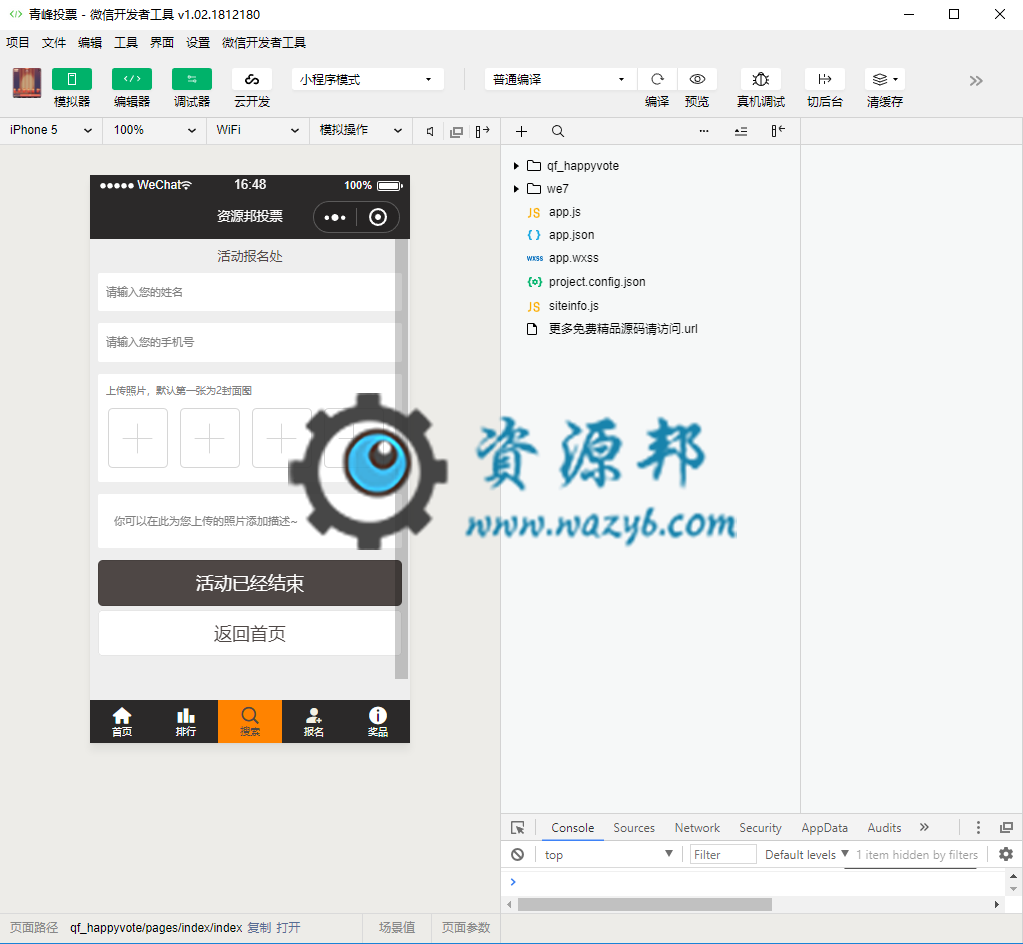Open the 100% zoom dropdown
Screen dimensions: 1023x944
(155, 130)
